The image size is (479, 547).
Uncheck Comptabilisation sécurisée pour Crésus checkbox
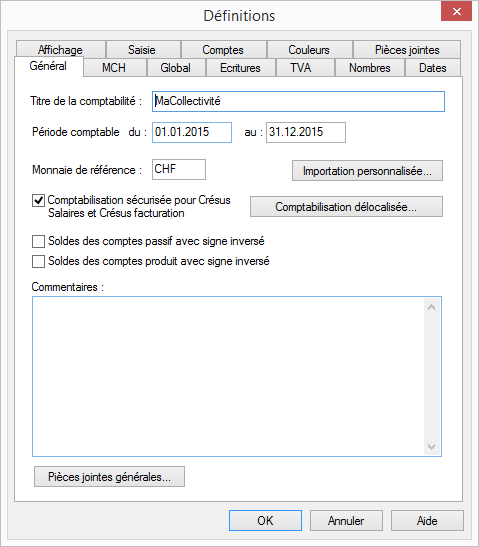click(38, 200)
